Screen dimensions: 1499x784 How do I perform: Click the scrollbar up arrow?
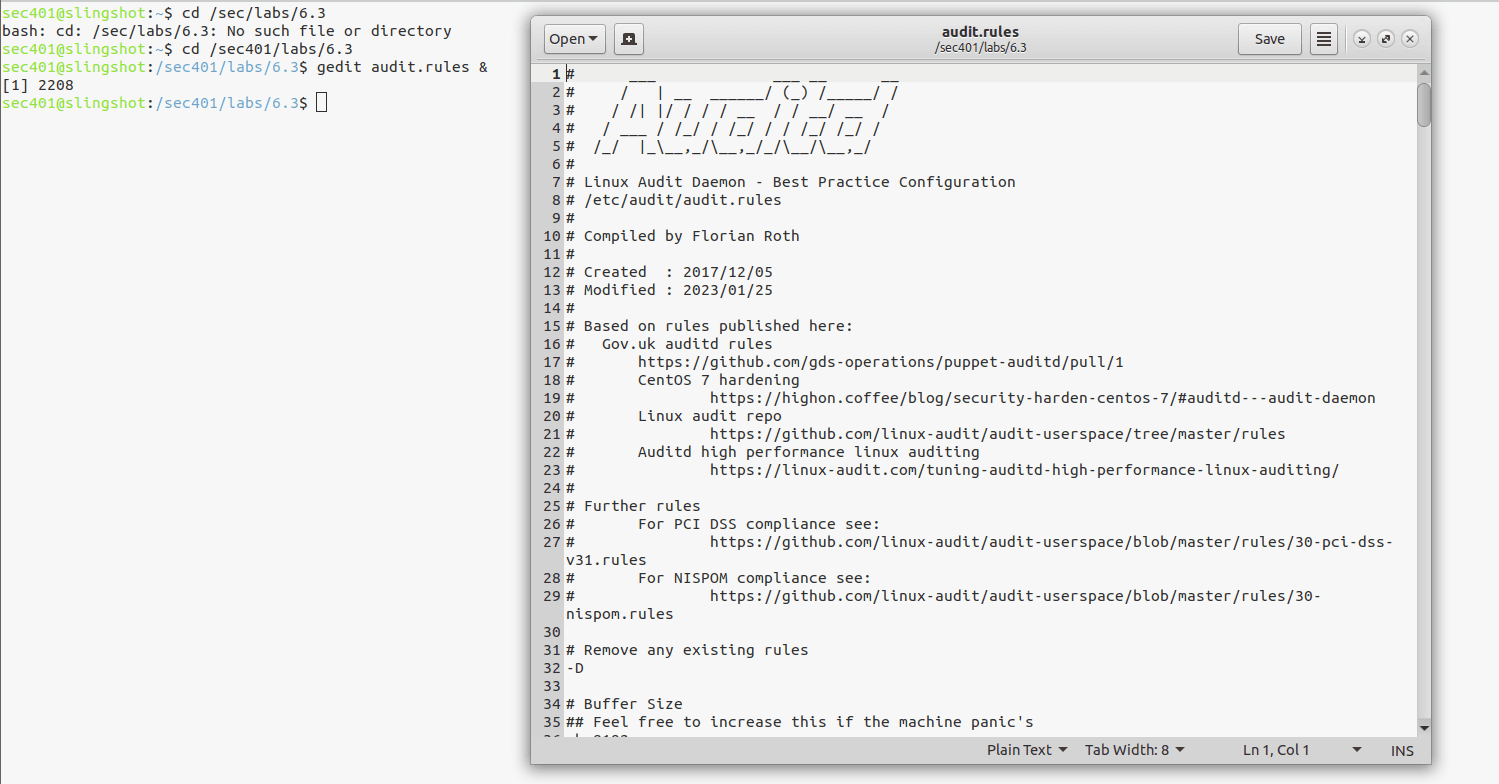[x=1423, y=70]
